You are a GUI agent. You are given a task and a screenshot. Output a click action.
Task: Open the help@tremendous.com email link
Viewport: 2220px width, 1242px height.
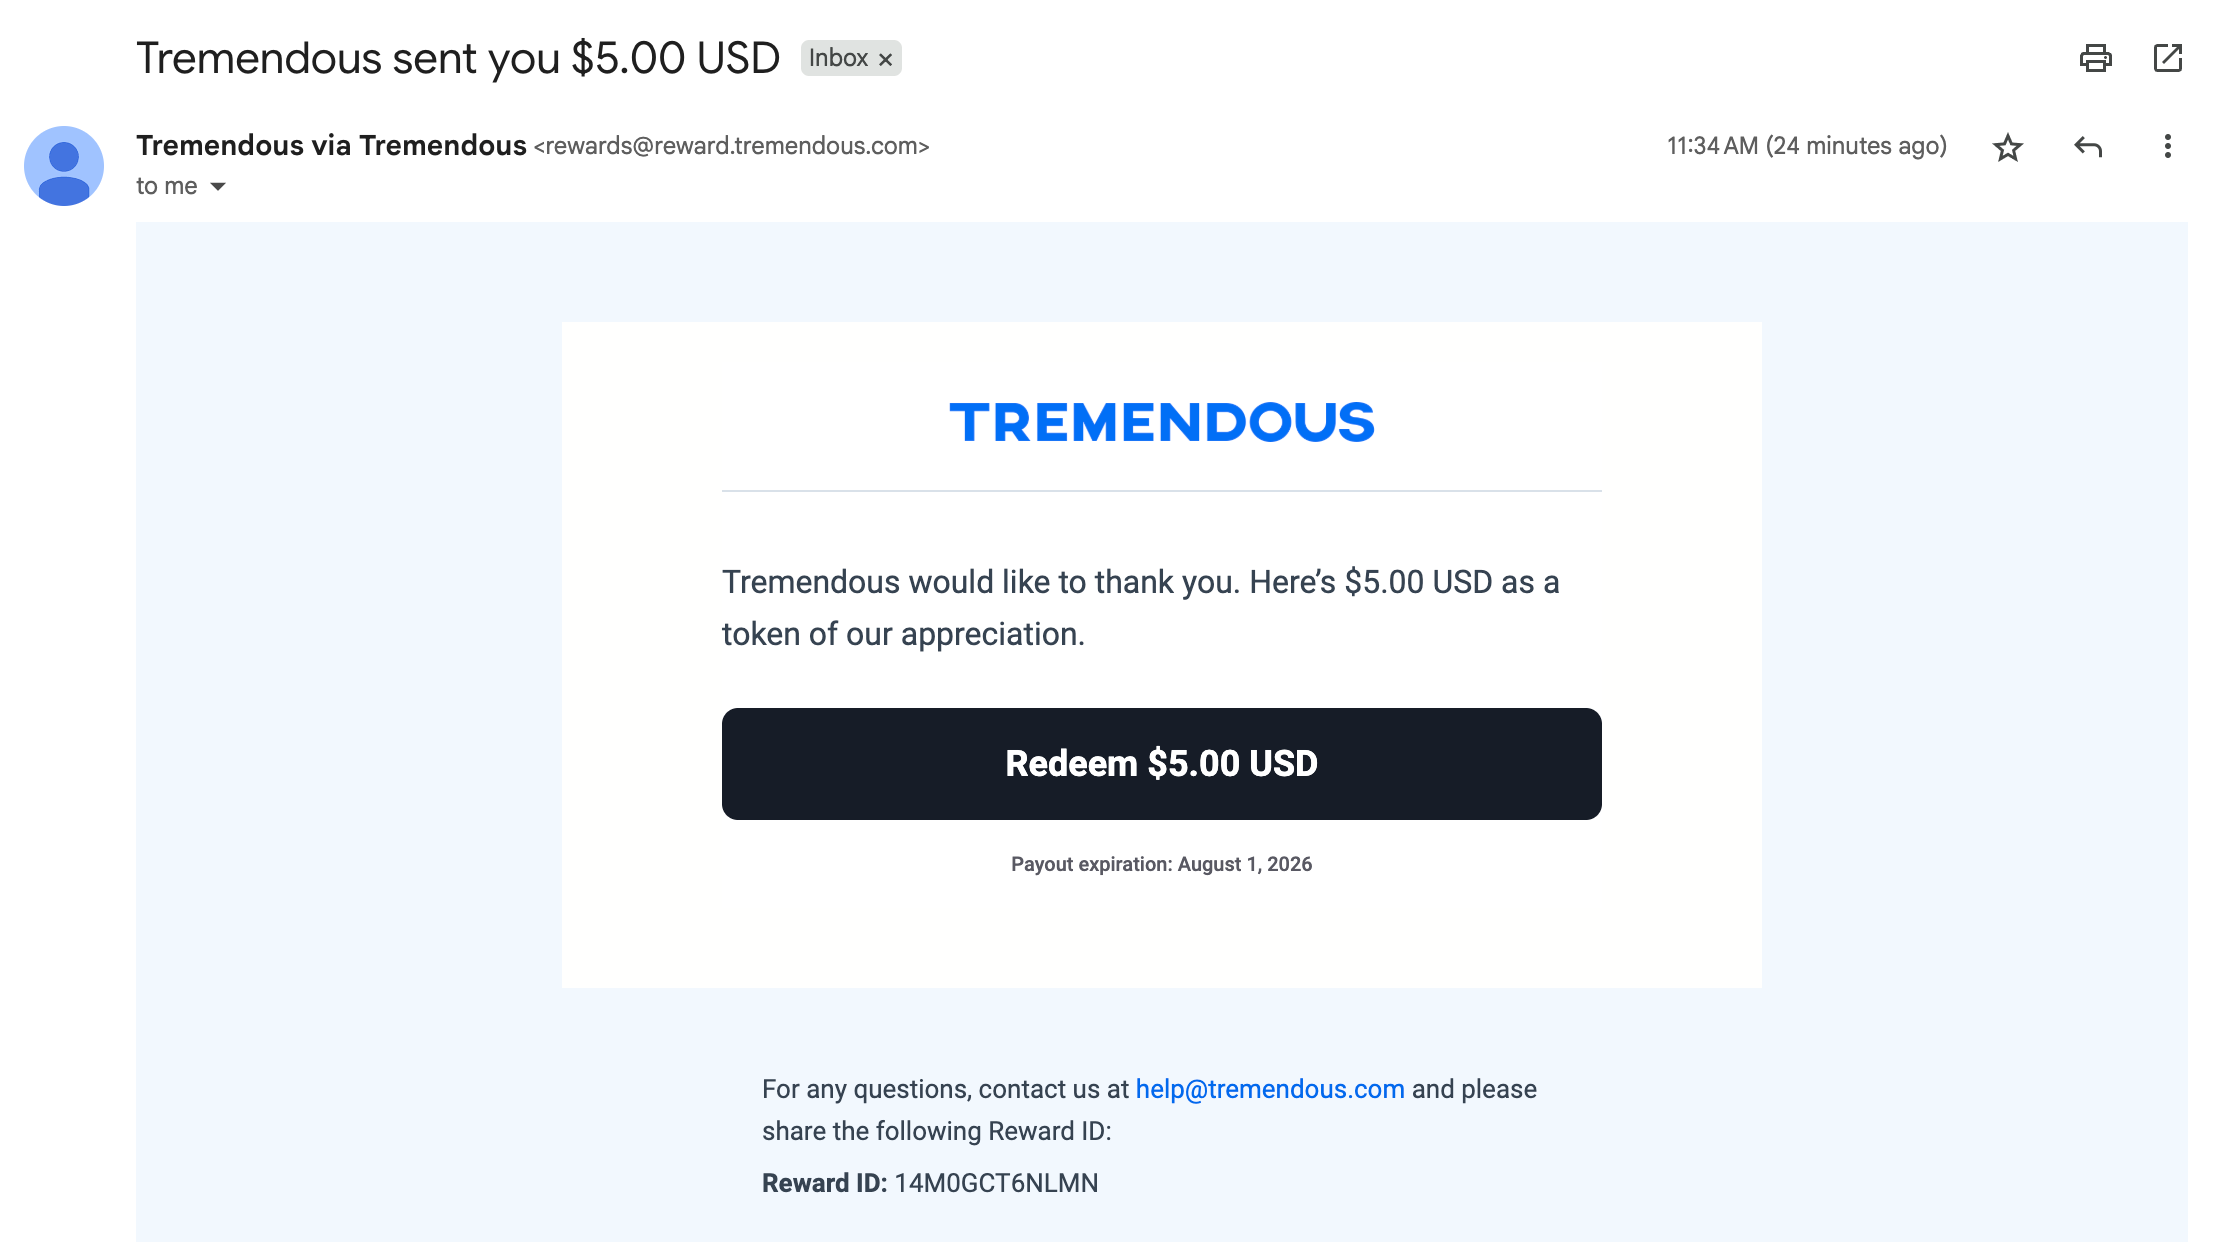click(x=1269, y=1089)
